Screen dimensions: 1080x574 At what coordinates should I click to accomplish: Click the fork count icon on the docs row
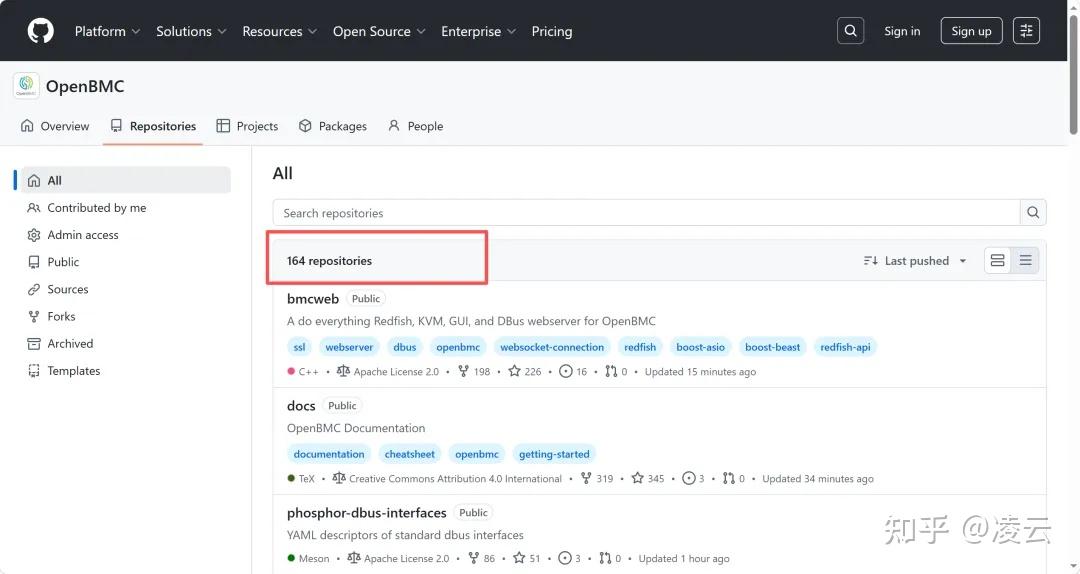[x=586, y=478]
